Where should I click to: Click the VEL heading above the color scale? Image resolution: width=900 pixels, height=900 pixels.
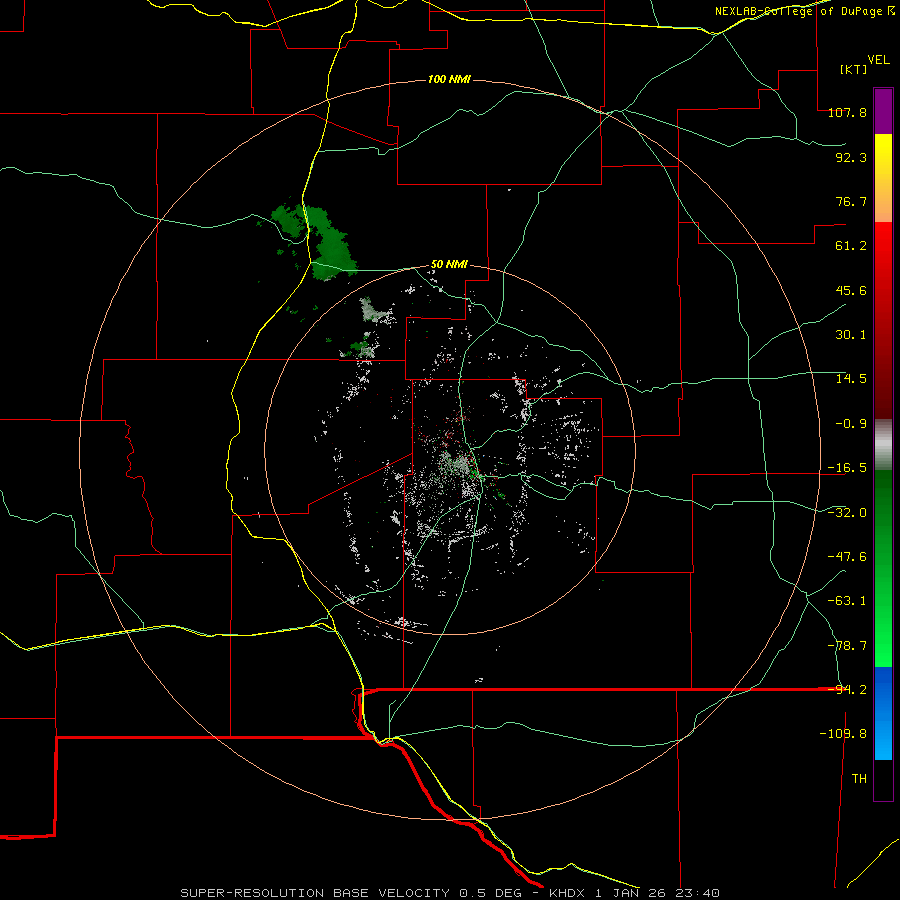coord(878,60)
